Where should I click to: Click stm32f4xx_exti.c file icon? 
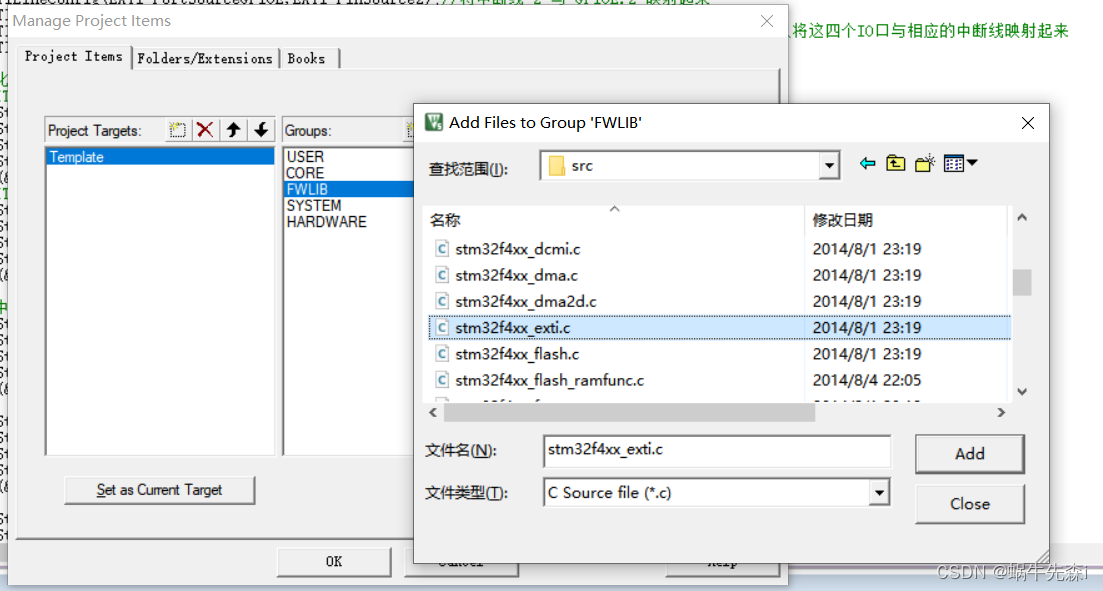click(x=442, y=328)
